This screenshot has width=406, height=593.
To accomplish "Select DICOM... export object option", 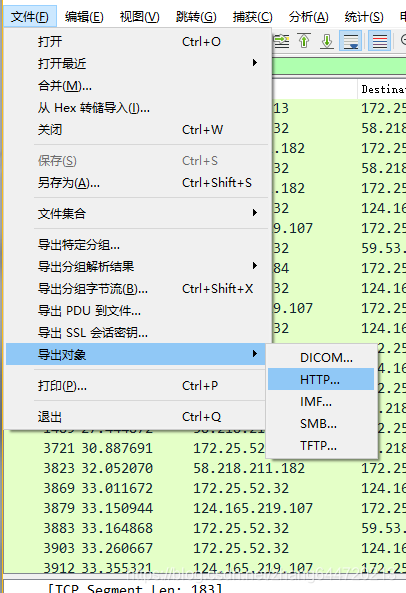I will (321, 357).
